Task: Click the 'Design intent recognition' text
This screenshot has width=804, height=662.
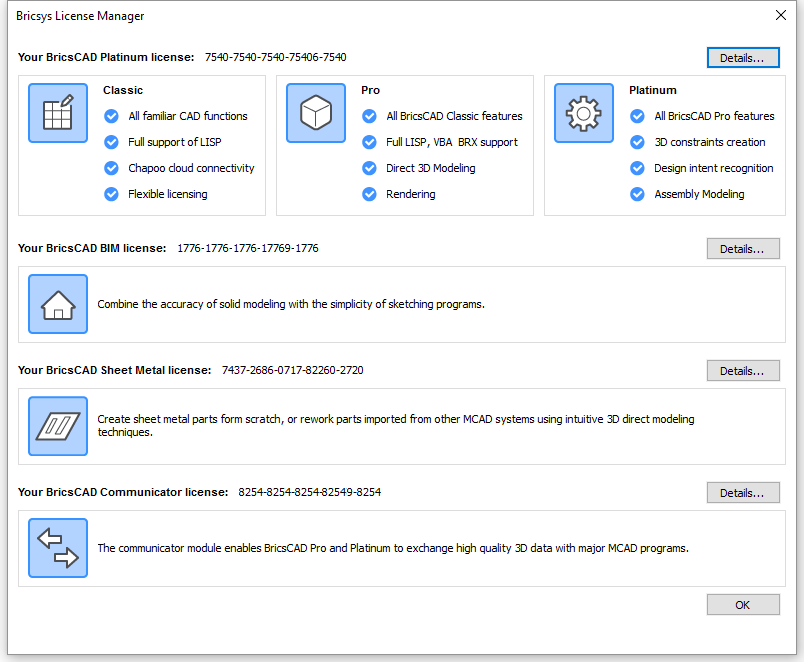Action: pos(714,168)
